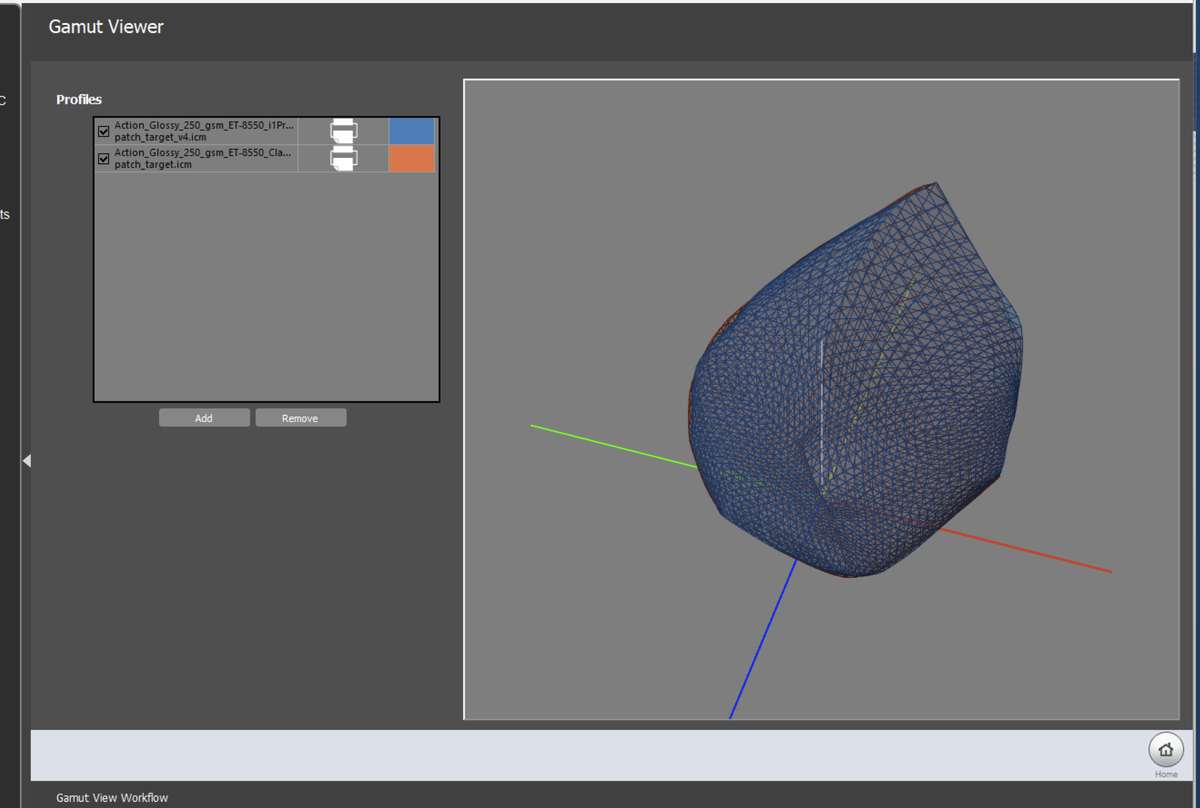This screenshot has height=808, width=1200.
Task: Click the Gamut View Workflow label
Action: click(112, 797)
